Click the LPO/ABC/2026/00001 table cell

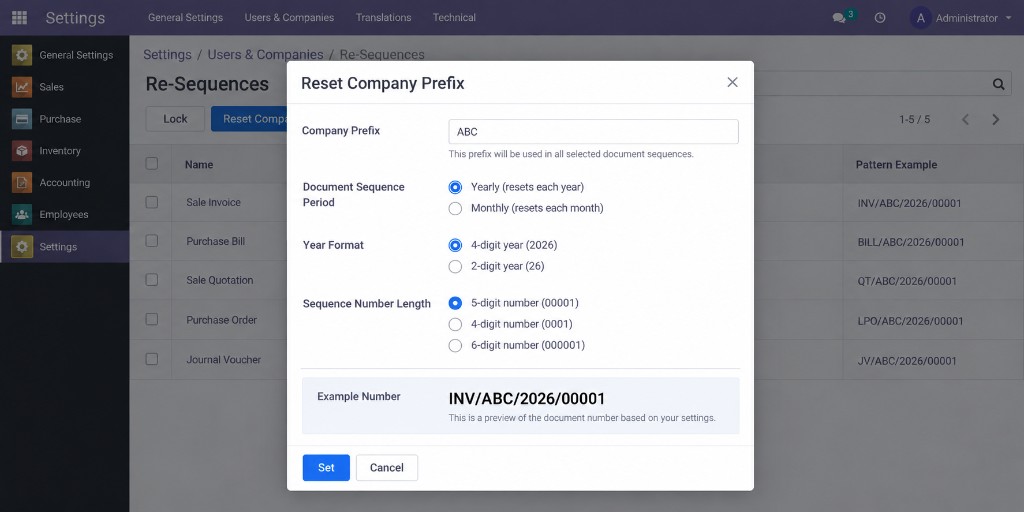click(910, 321)
